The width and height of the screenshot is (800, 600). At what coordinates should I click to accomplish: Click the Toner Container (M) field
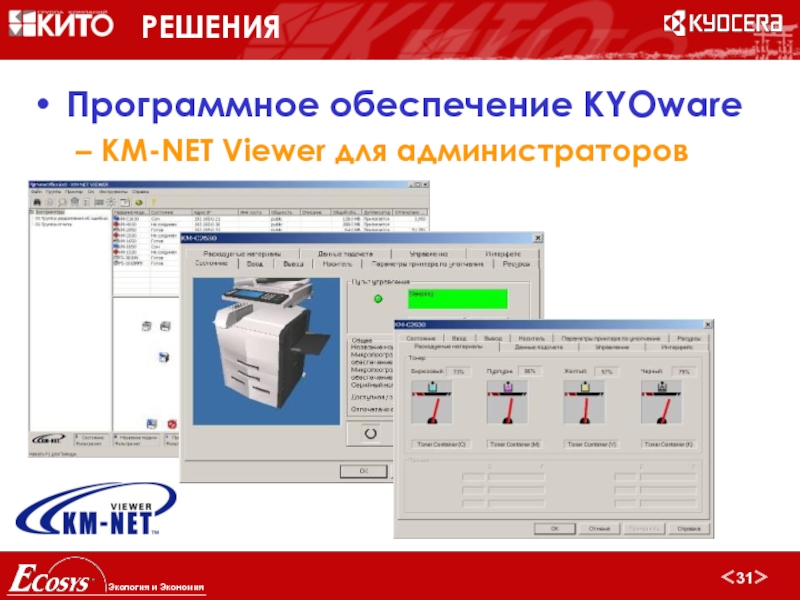(515, 444)
